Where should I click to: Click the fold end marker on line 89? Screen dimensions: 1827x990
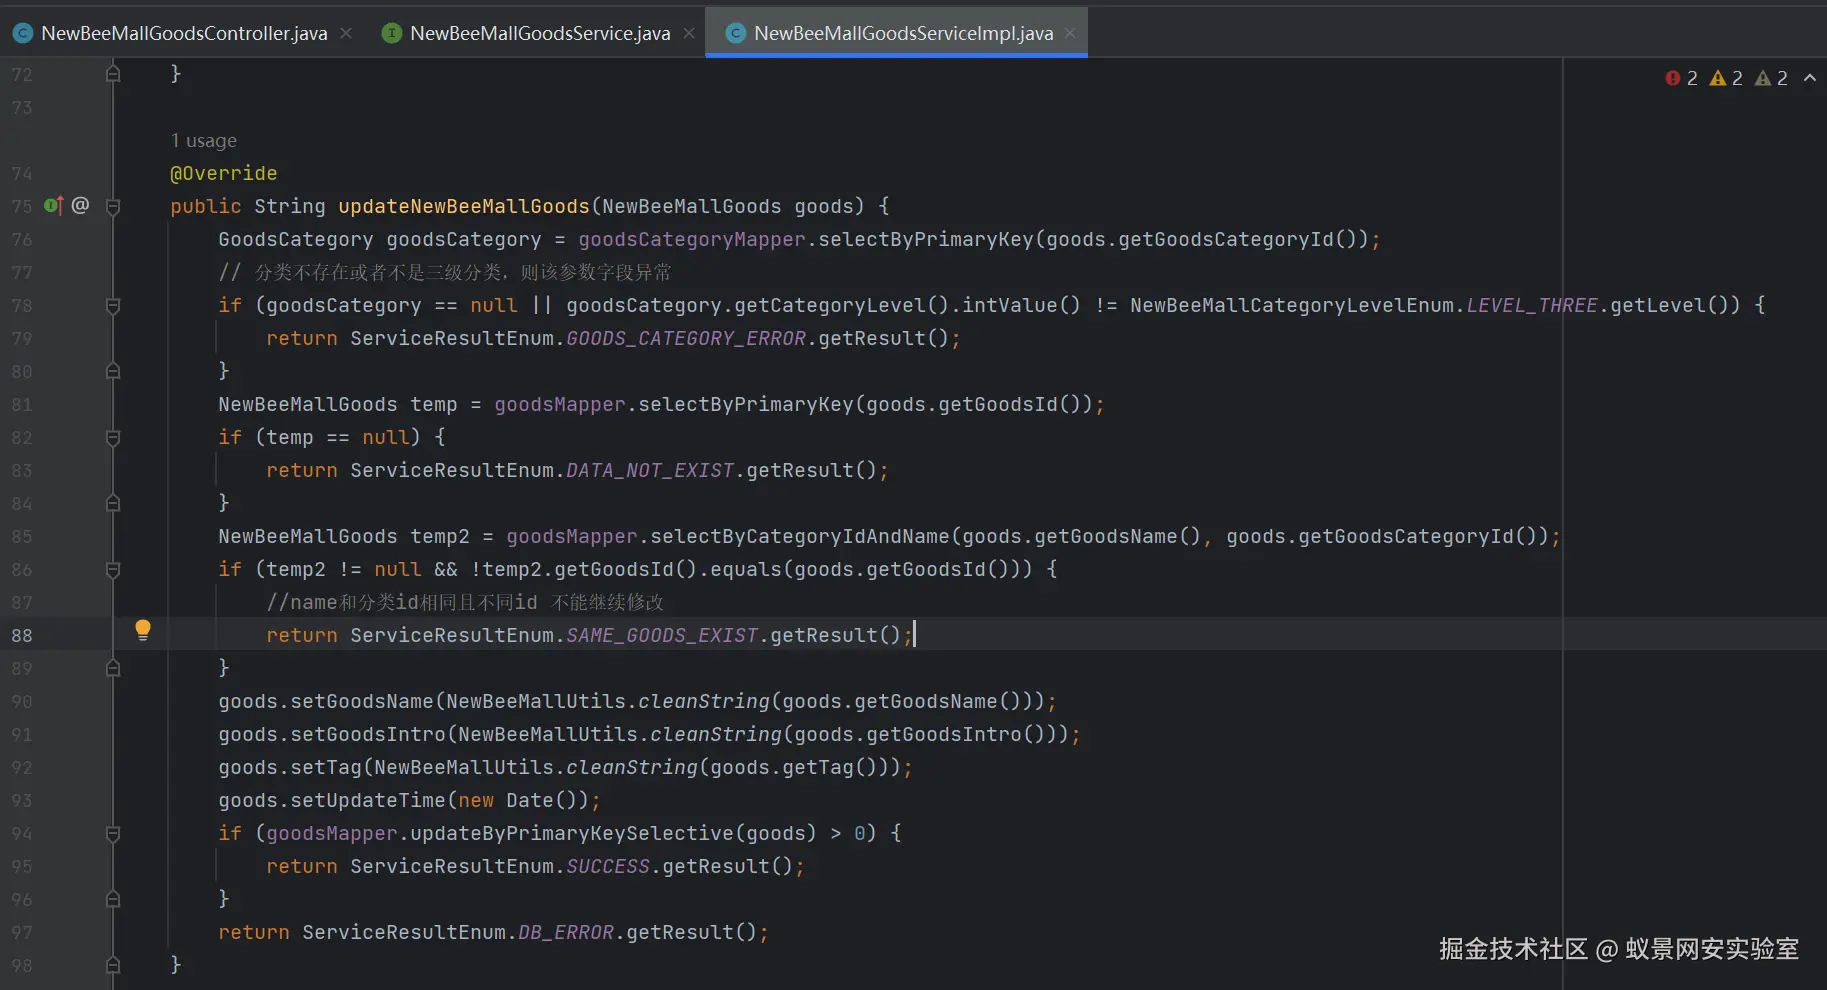[x=113, y=668]
